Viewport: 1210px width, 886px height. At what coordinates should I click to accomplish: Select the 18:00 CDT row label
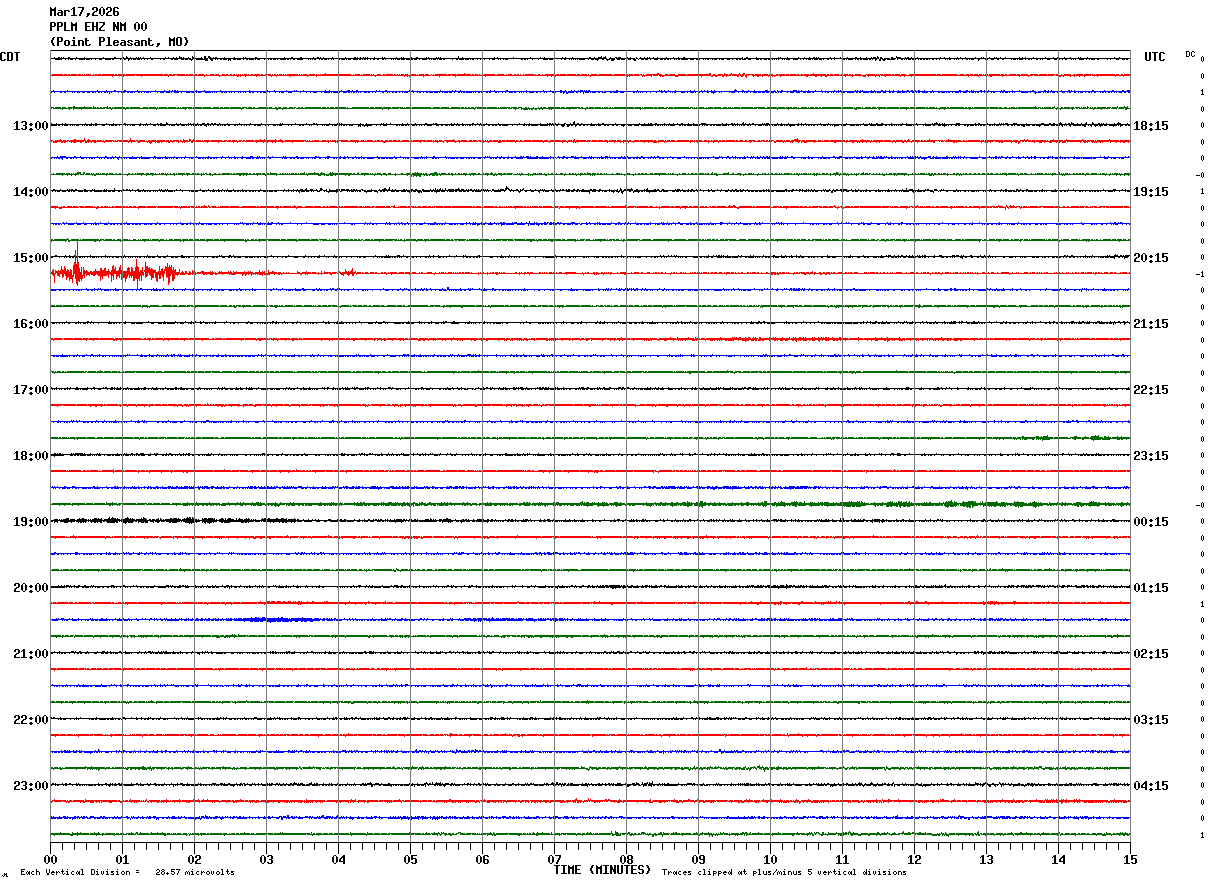30,456
